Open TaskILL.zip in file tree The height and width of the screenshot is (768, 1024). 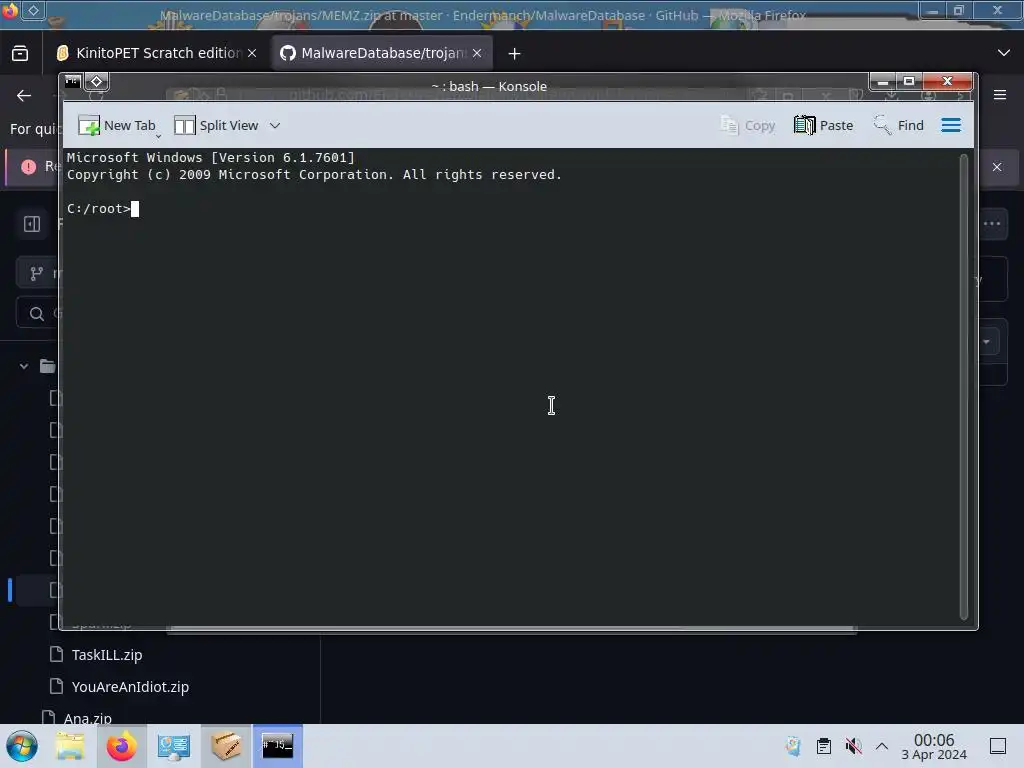(x=107, y=654)
